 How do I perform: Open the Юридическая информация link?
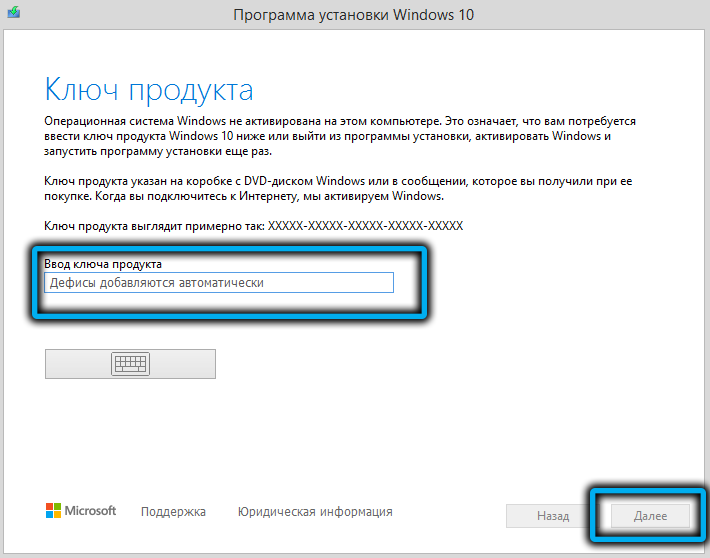[315, 512]
